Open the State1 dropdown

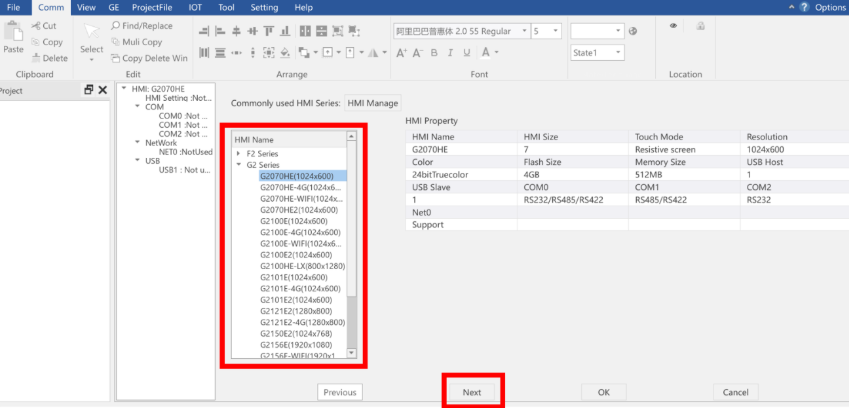click(x=597, y=53)
